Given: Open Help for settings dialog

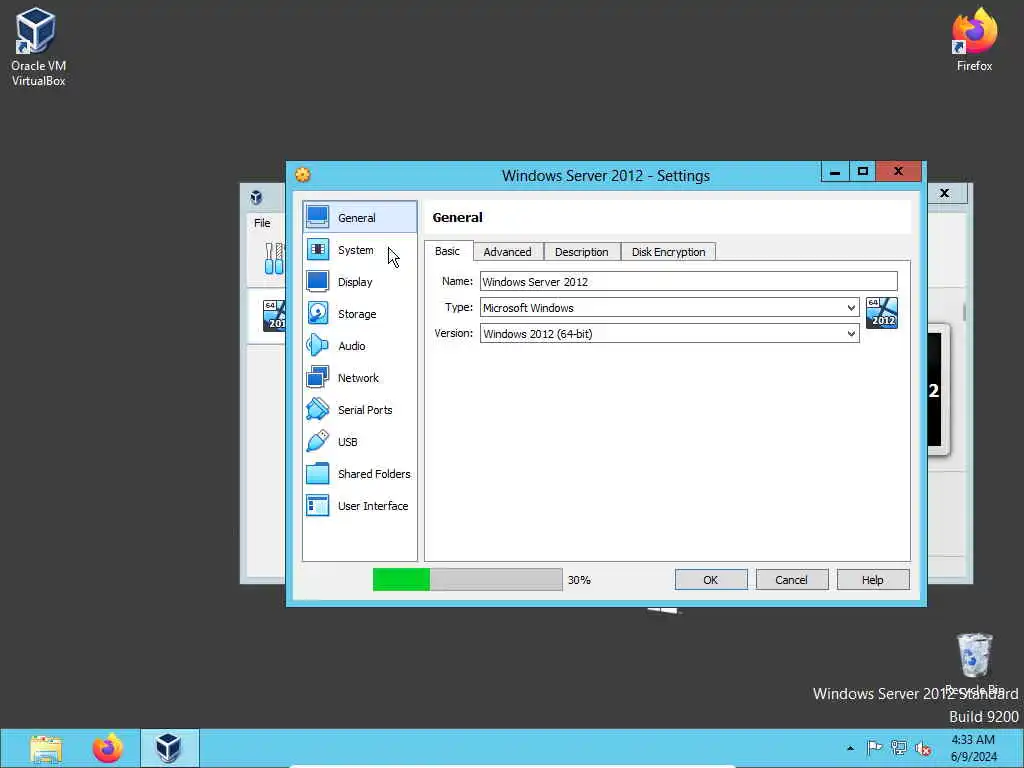Looking at the screenshot, I should 872,580.
